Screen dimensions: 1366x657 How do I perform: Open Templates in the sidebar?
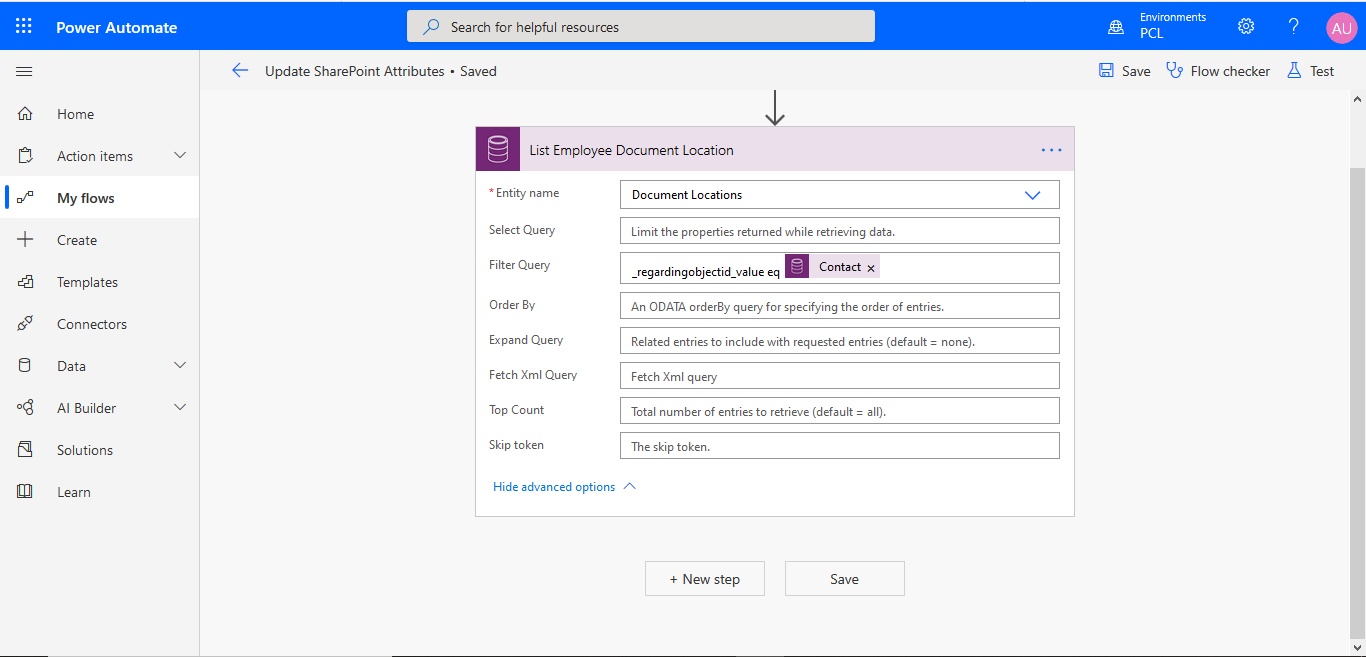pyautogui.click(x=100, y=282)
